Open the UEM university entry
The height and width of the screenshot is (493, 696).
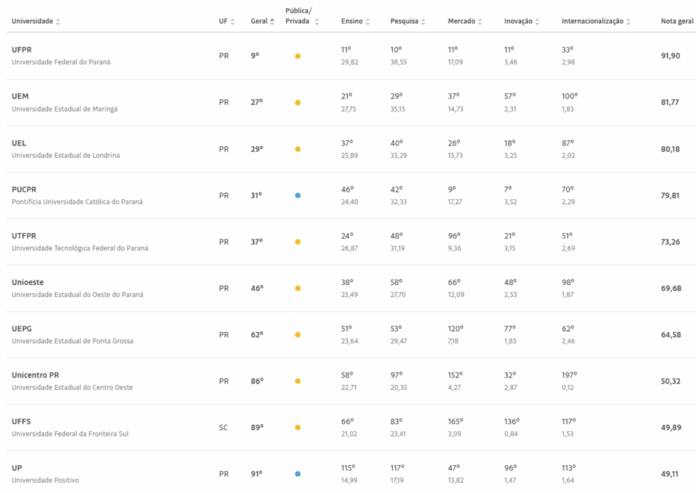point(20,96)
